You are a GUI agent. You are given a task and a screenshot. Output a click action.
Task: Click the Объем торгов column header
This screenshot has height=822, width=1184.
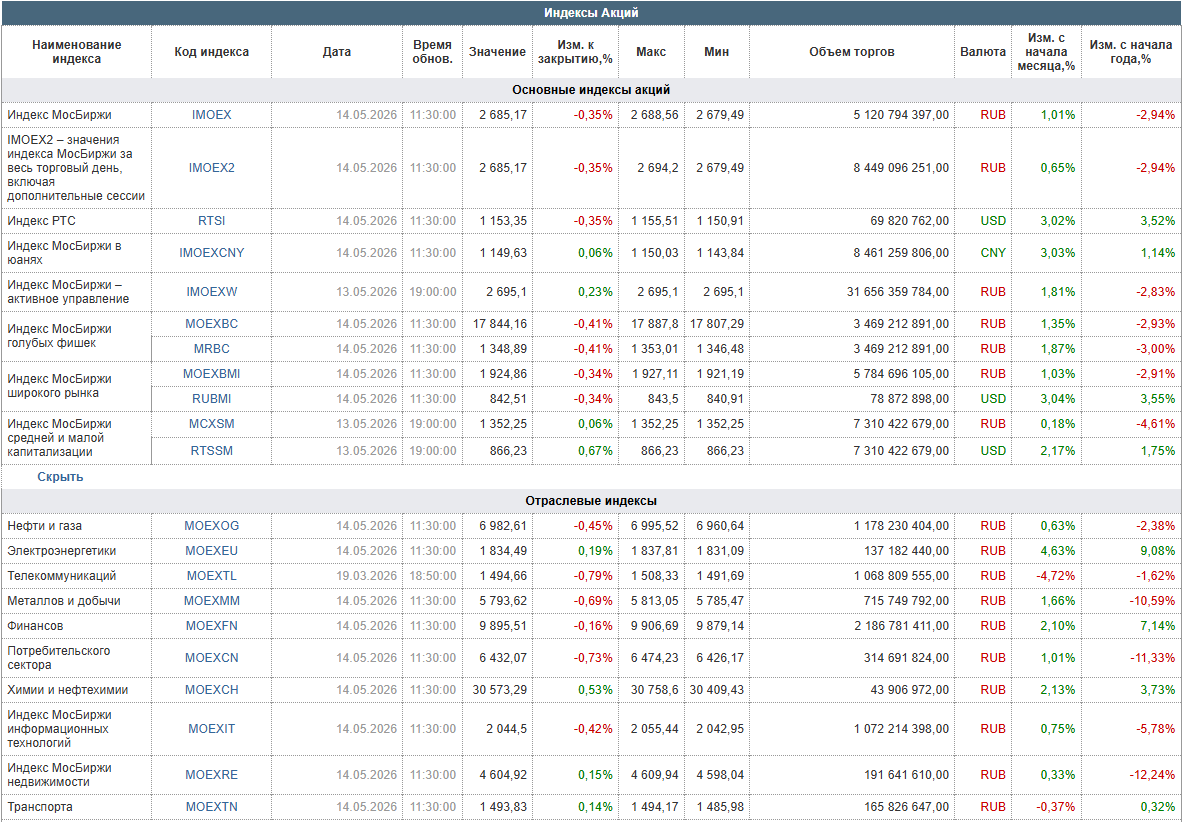(x=852, y=52)
